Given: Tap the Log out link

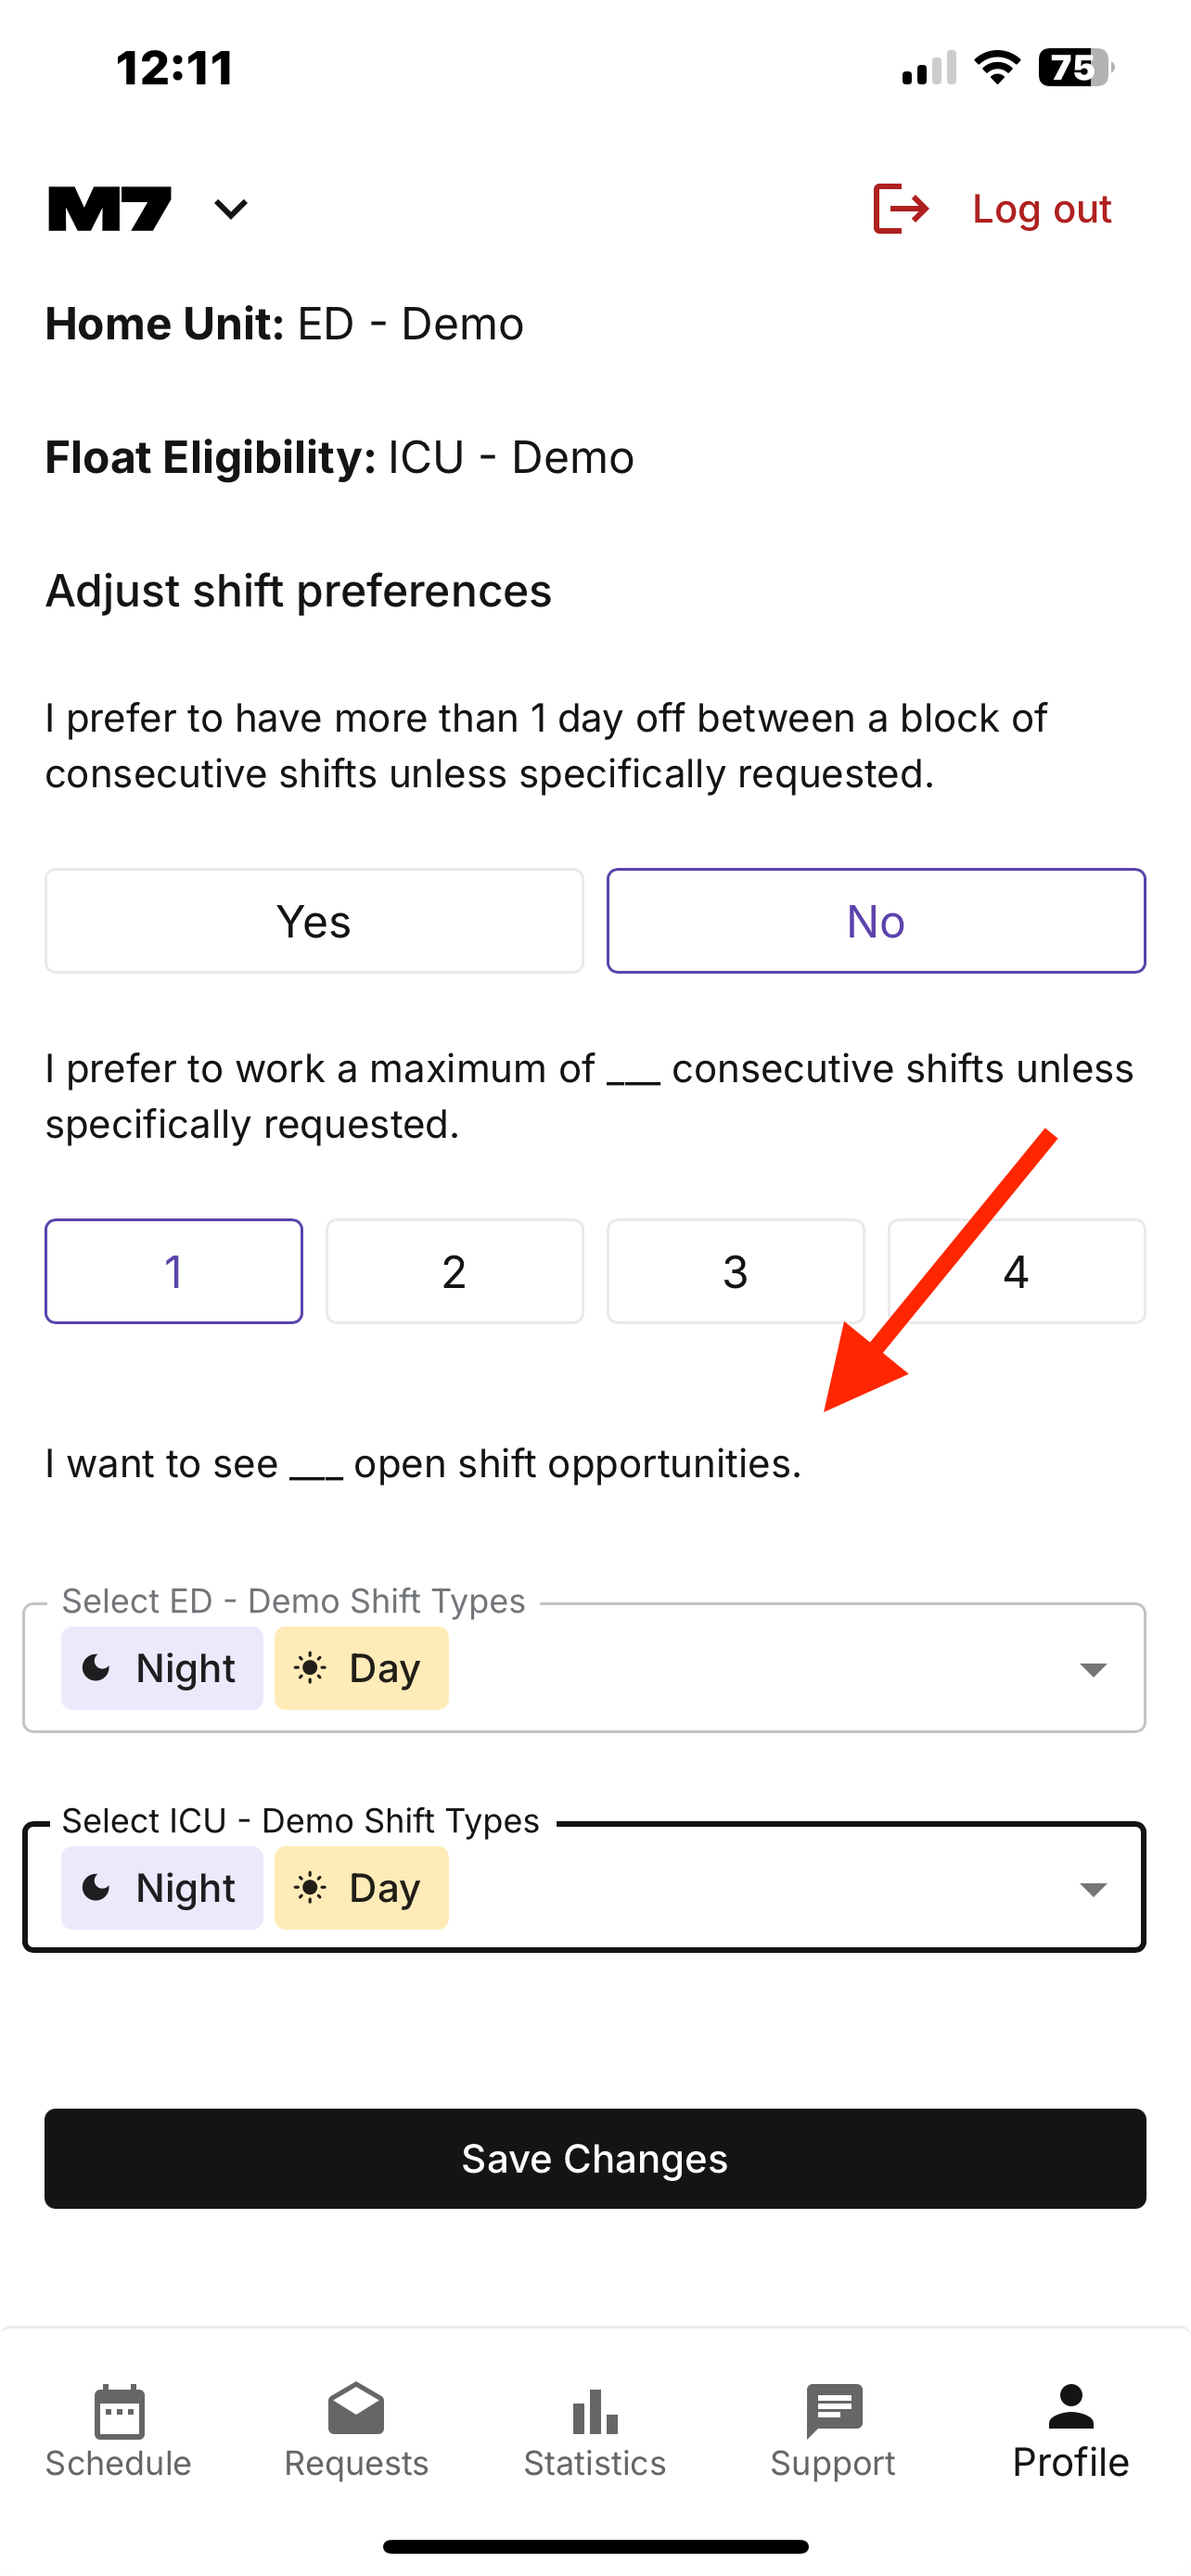Looking at the screenshot, I should pos(1041,209).
